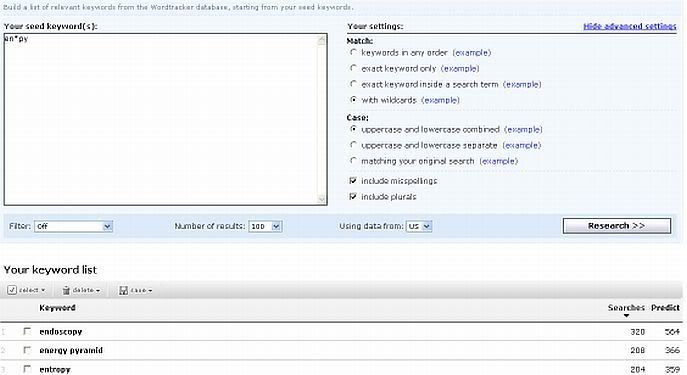Click the searches value 208 for energy pyramid
Screen dimensions: 687x375
click(637, 350)
